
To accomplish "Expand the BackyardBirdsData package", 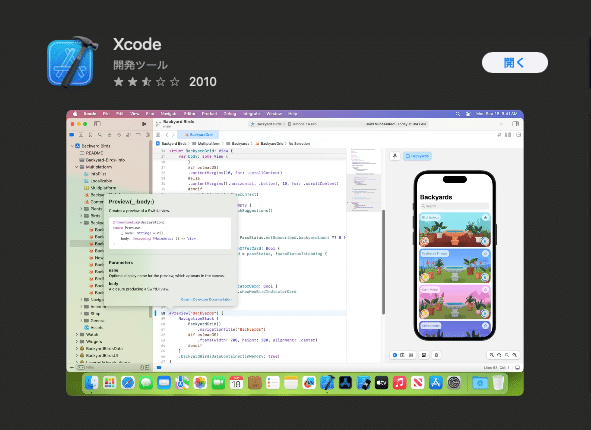I will coord(77,349).
